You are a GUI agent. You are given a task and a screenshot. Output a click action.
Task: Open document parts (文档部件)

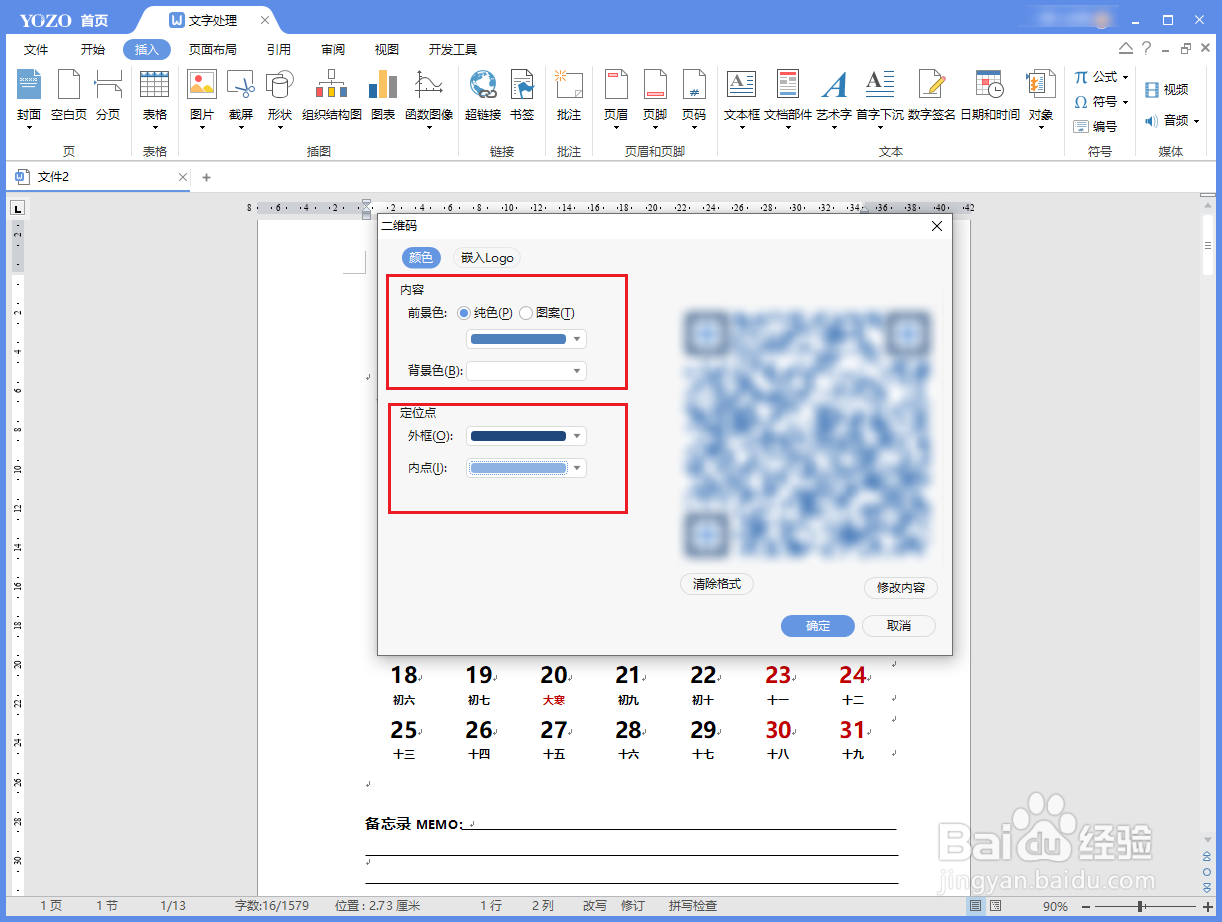pos(788,98)
